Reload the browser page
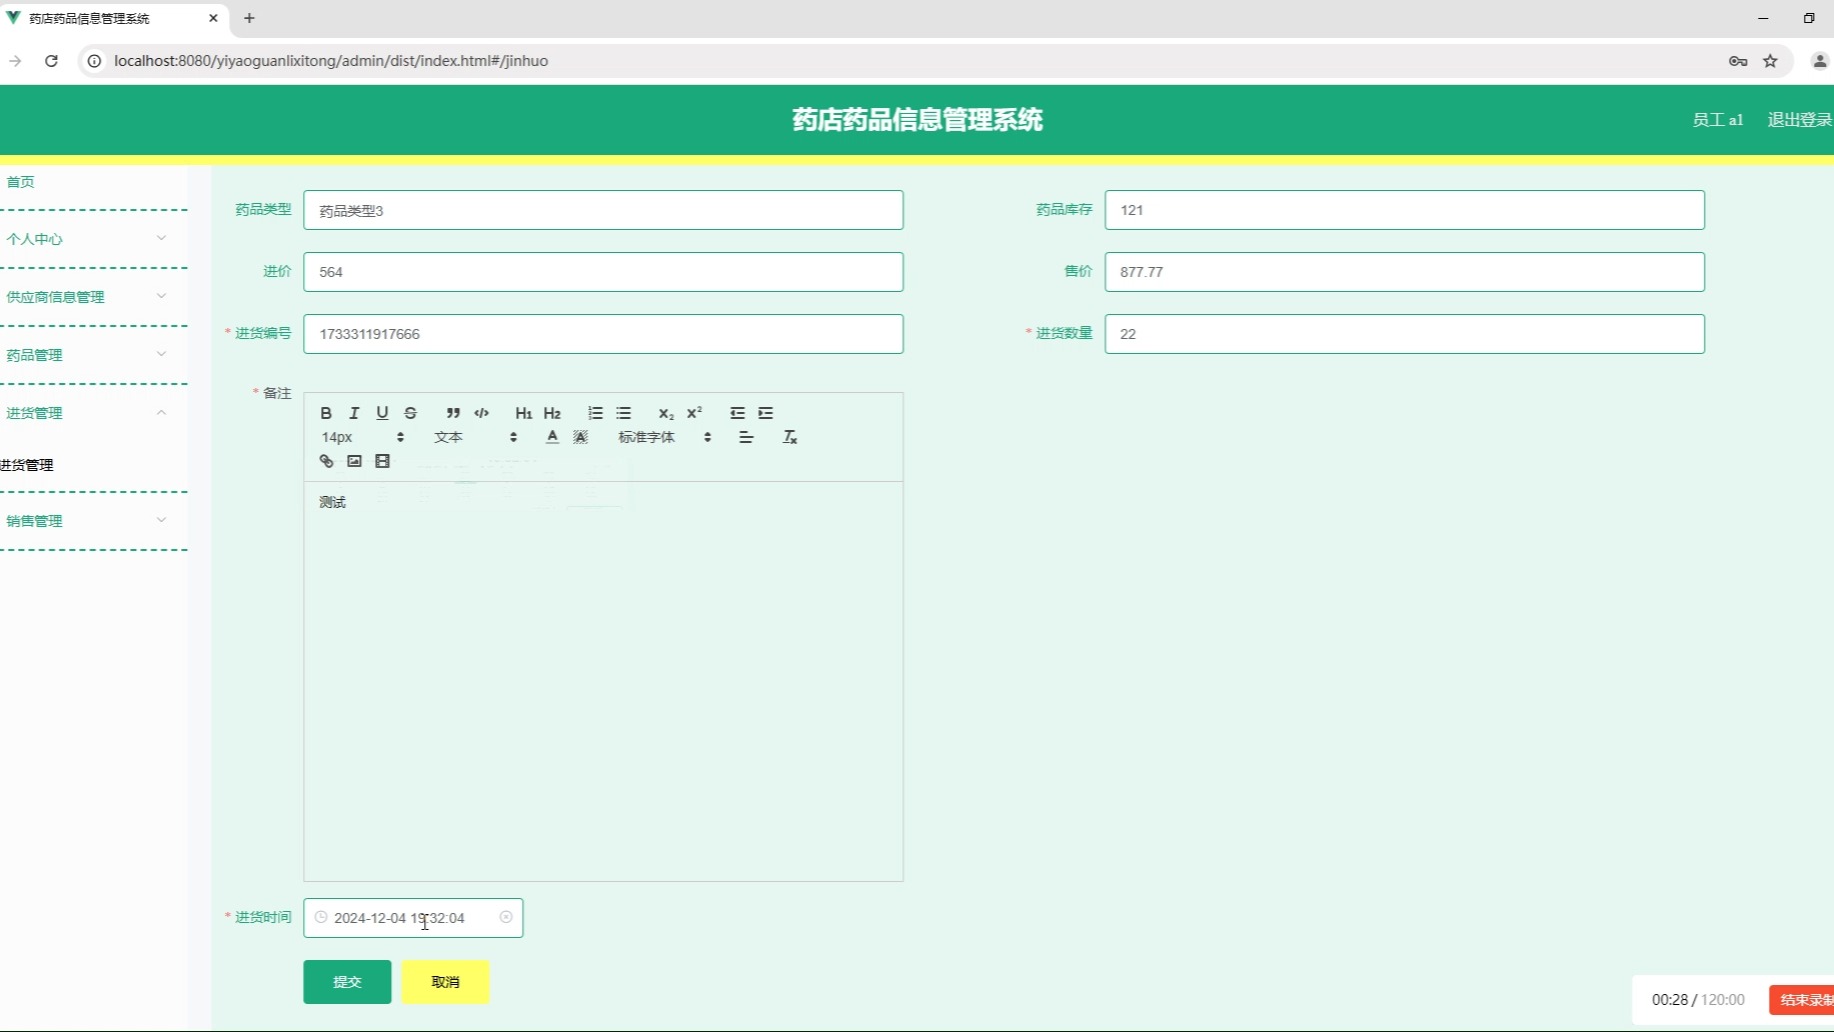 (x=51, y=61)
